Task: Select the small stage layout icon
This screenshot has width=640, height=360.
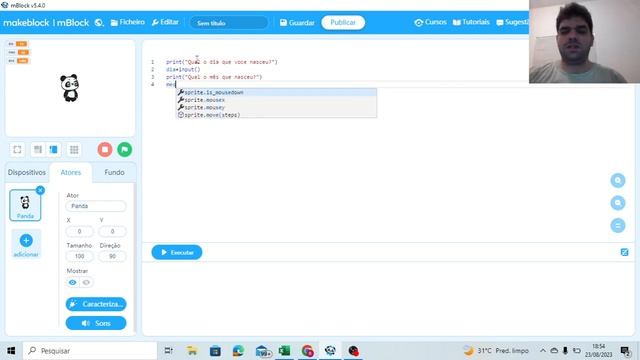Action: 38,150
